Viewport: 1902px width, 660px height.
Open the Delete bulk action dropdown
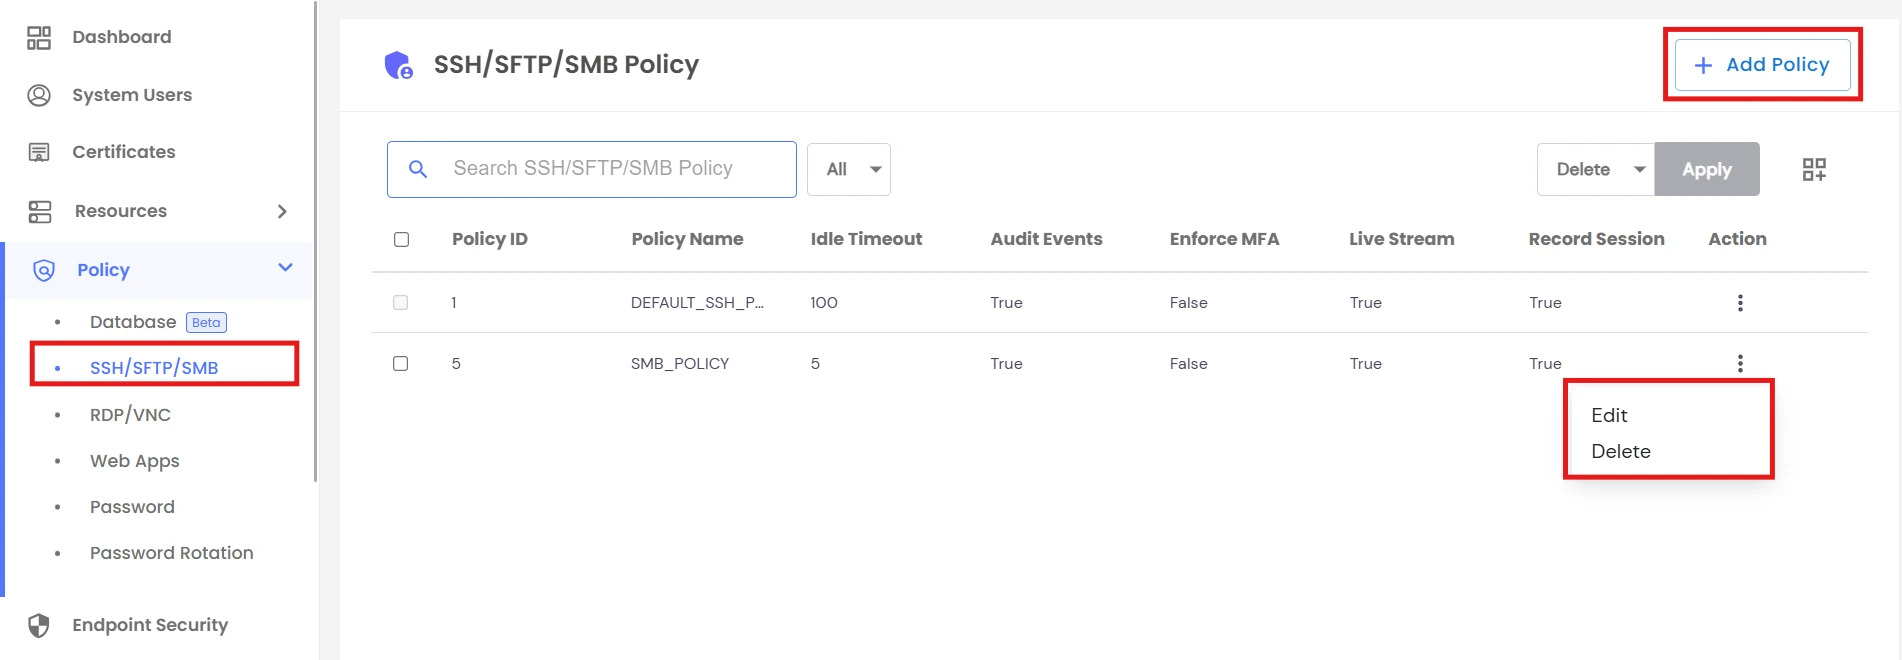pos(1596,169)
